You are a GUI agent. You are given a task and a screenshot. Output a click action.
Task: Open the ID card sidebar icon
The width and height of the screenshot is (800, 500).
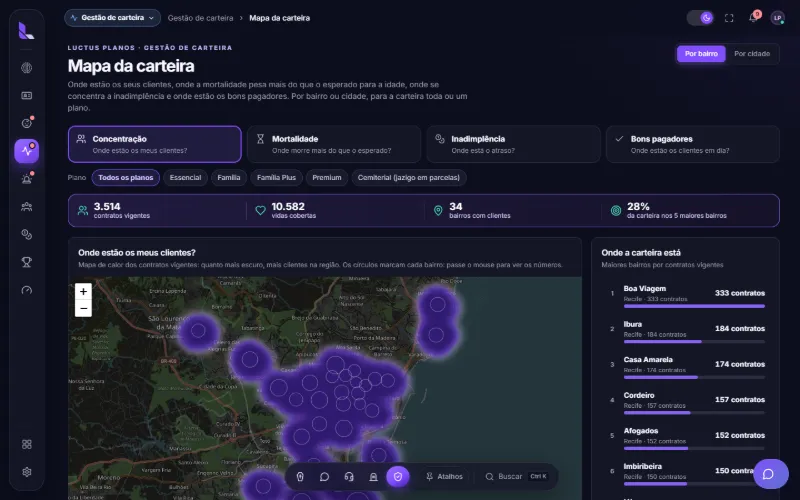[27, 95]
